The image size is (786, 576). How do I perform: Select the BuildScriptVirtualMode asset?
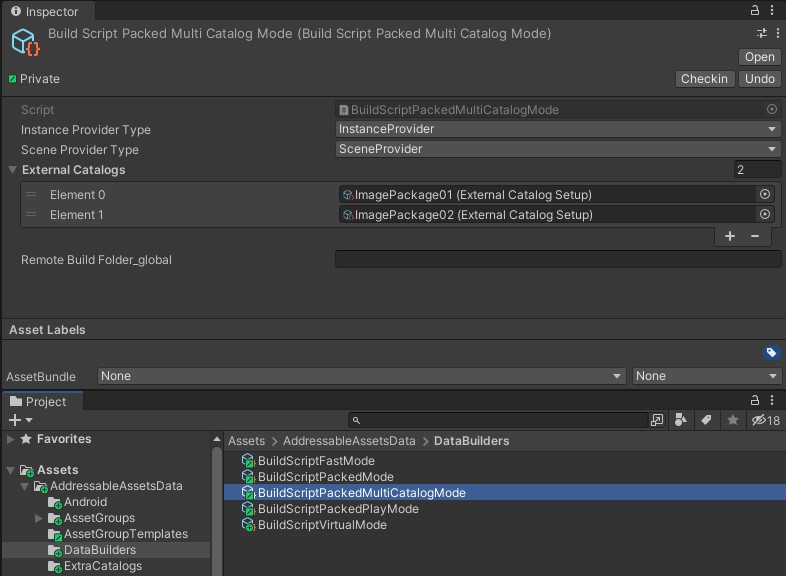[322, 525]
